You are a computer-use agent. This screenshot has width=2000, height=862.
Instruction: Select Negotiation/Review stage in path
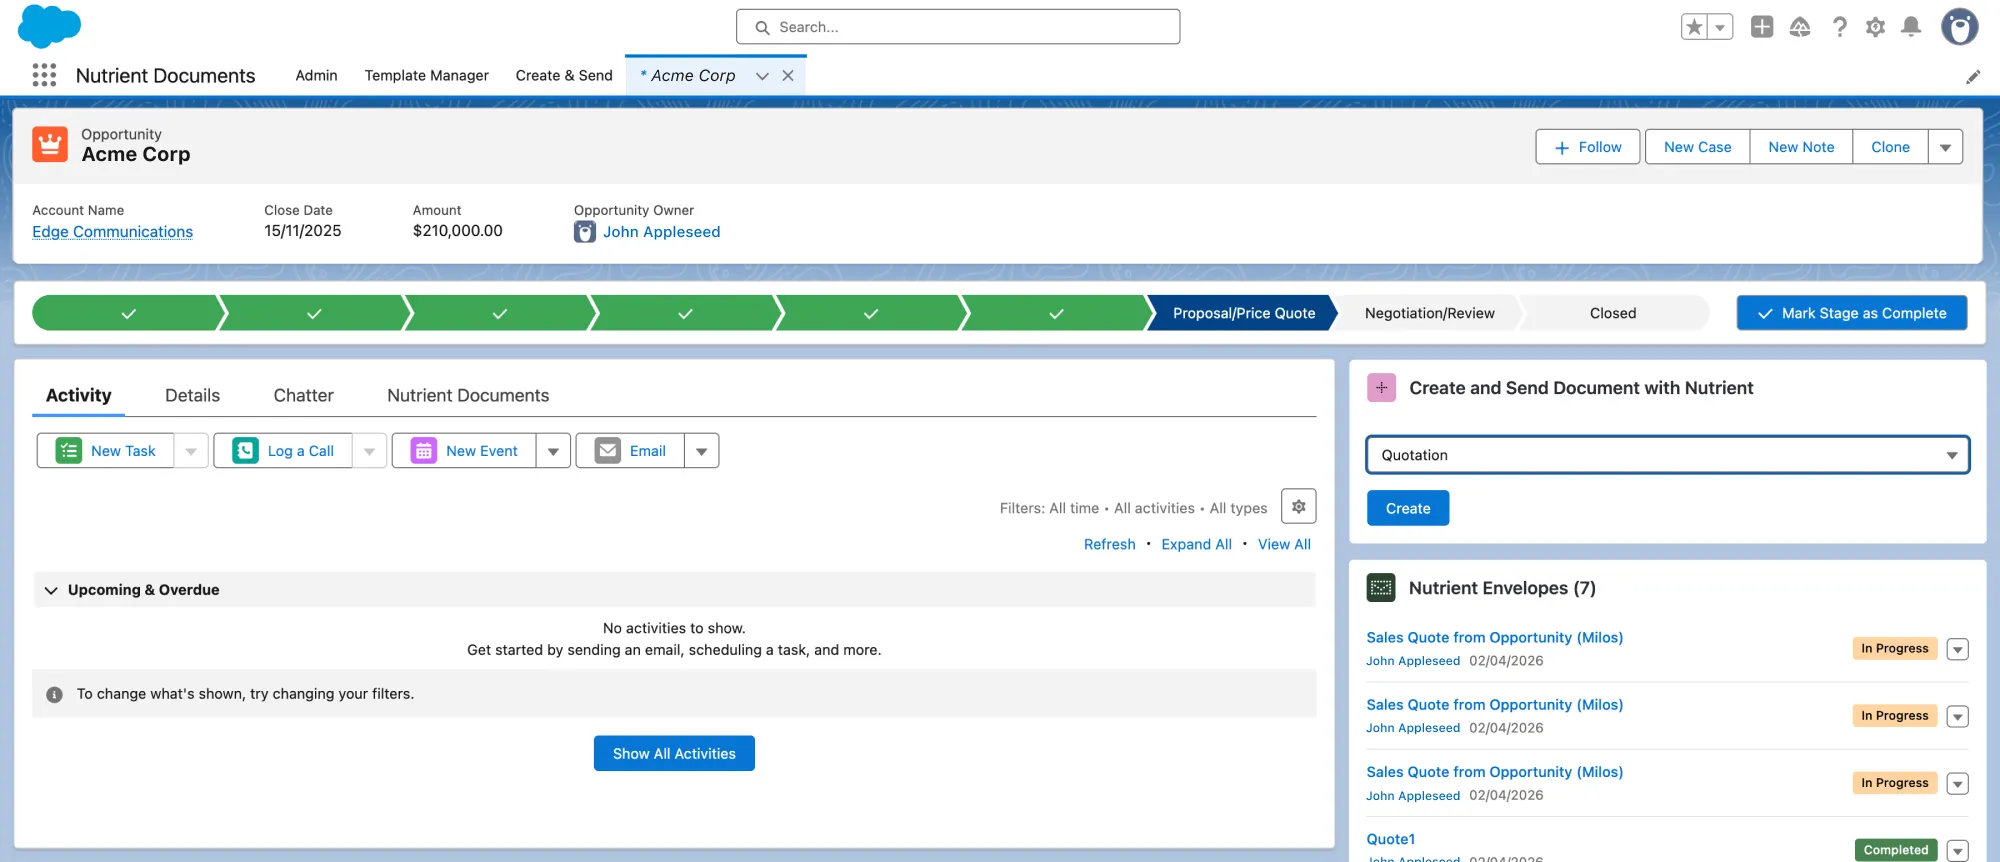(1429, 313)
